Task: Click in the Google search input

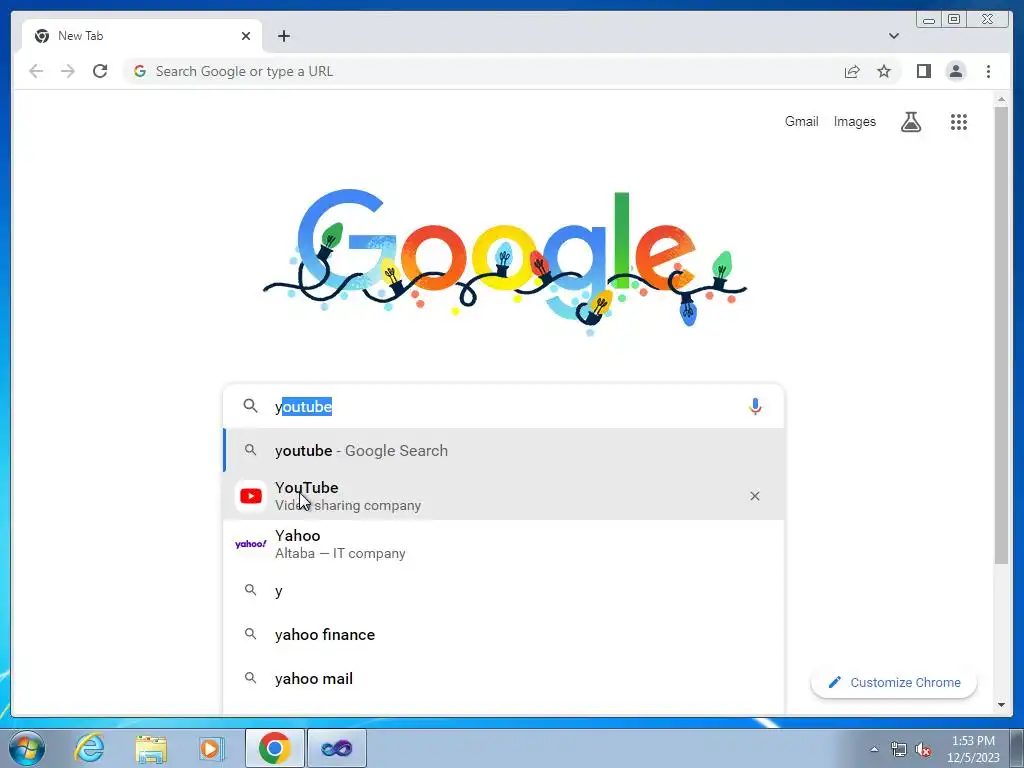Action: tap(503, 406)
